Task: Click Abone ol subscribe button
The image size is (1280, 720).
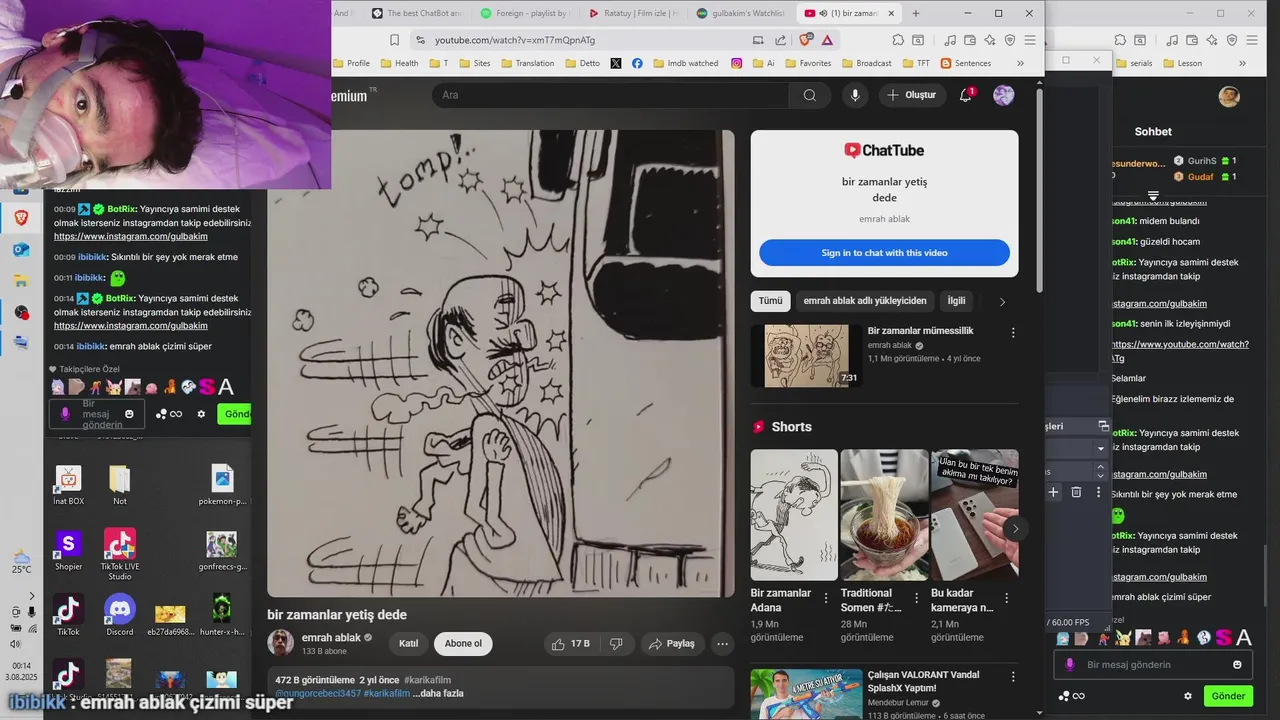Action: click(x=463, y=644)
